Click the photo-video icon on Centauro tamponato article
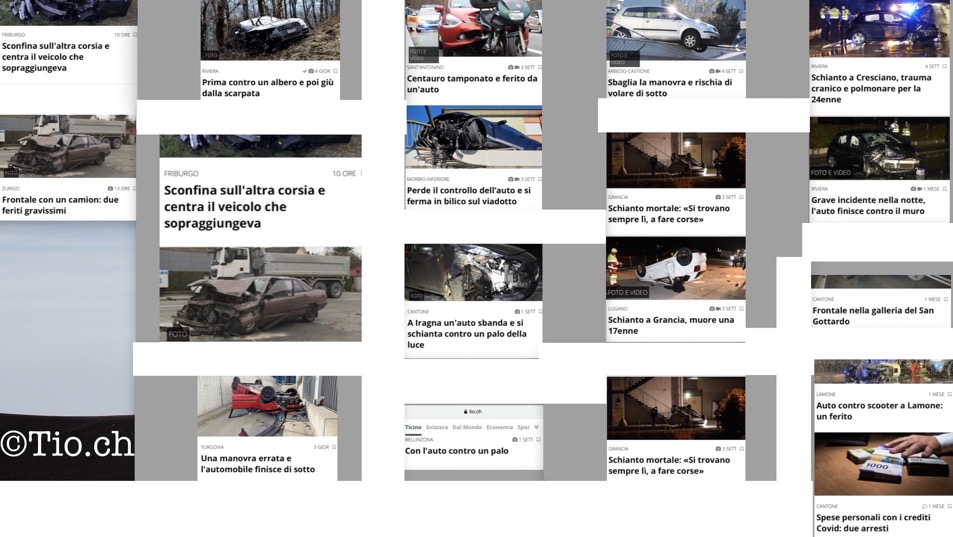Screen dimensions: 953x537 [512, 67]
